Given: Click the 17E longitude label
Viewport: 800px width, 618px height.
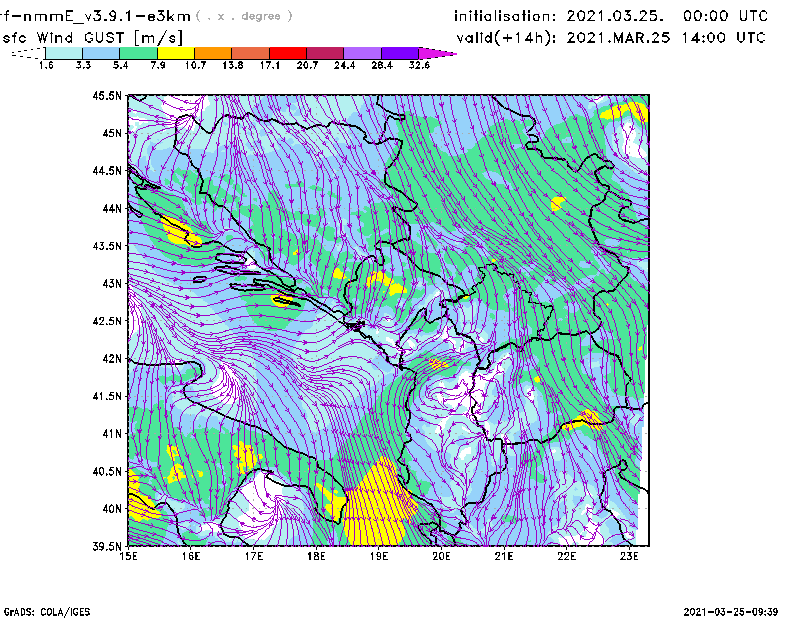Looking at the screenshot, I should [x=254, y=556].
